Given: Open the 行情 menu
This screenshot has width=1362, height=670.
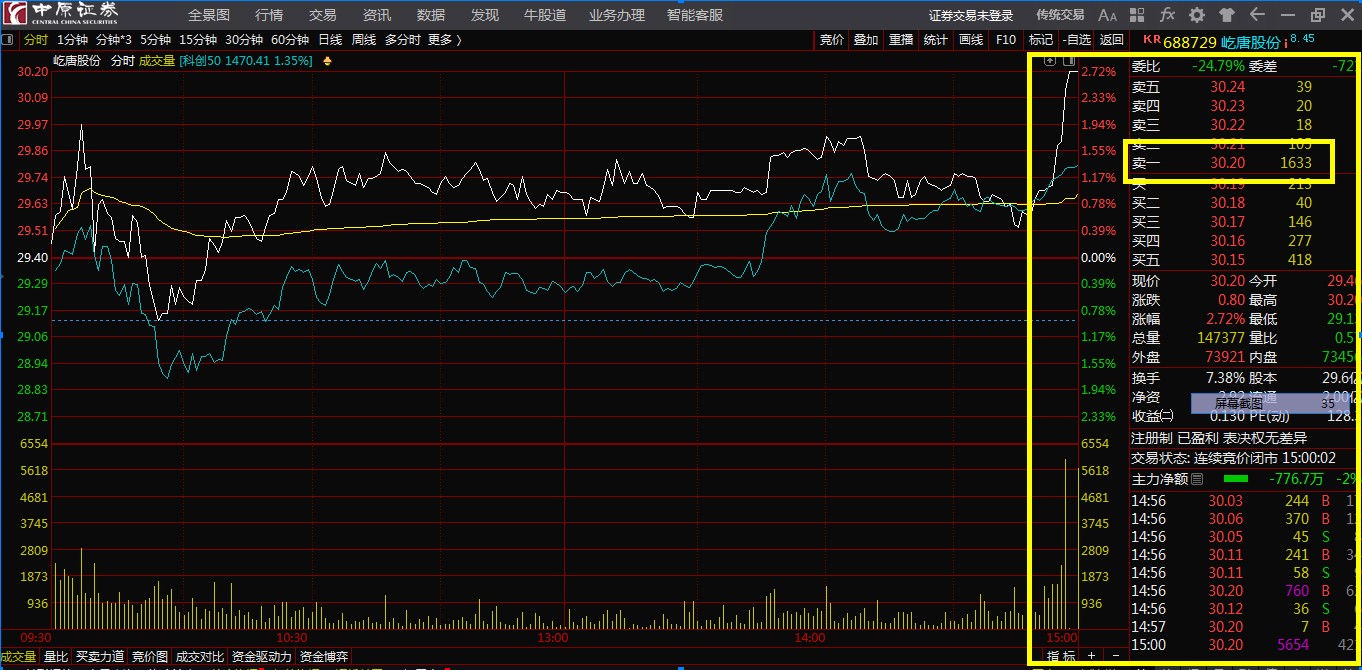Looking at the screenshot, I should click(269, 15).
